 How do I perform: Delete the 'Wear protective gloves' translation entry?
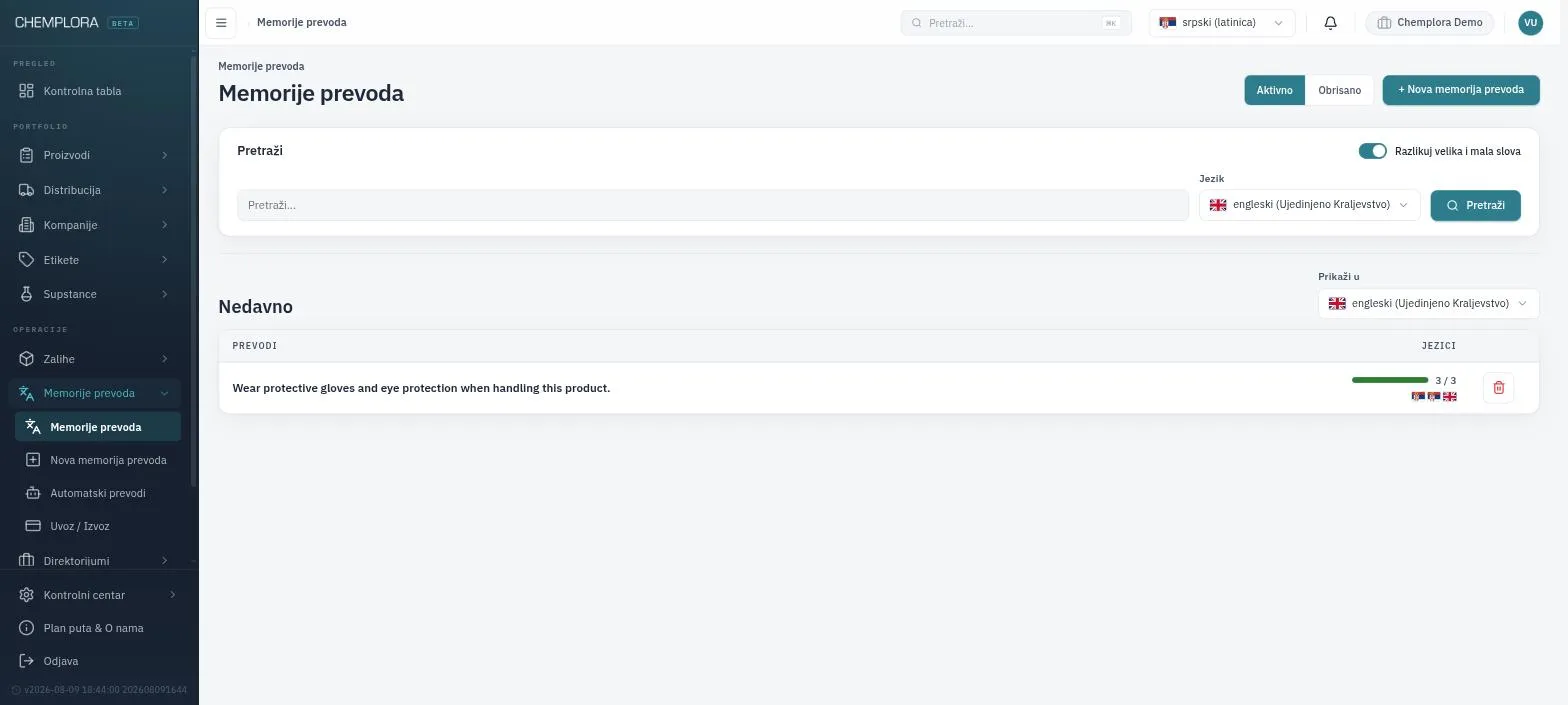pyautogui.click(x=1498, y=388)
